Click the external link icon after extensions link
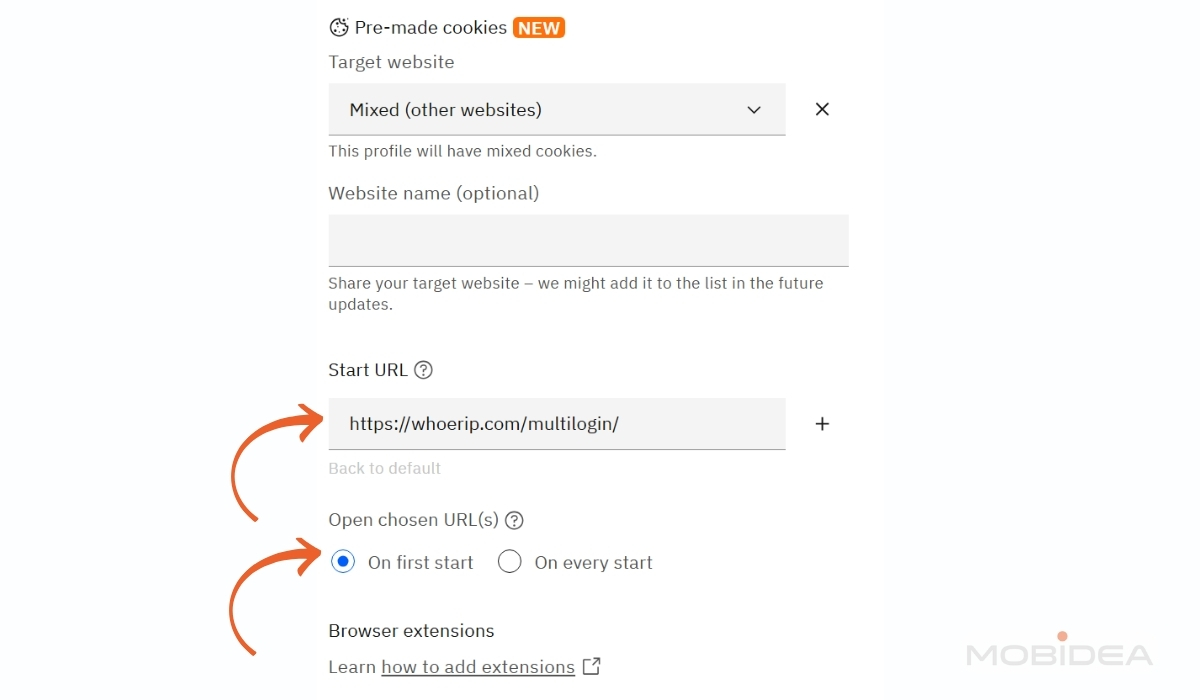Image resolution: width=1200 pixels, height=700 pixels. tap(592, 666)
